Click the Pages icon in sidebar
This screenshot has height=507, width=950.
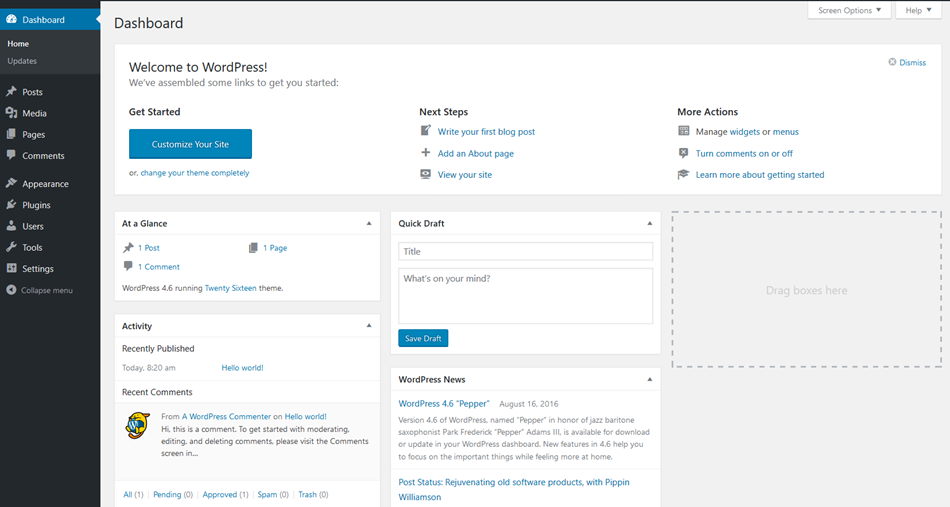(x=11, y=134)
